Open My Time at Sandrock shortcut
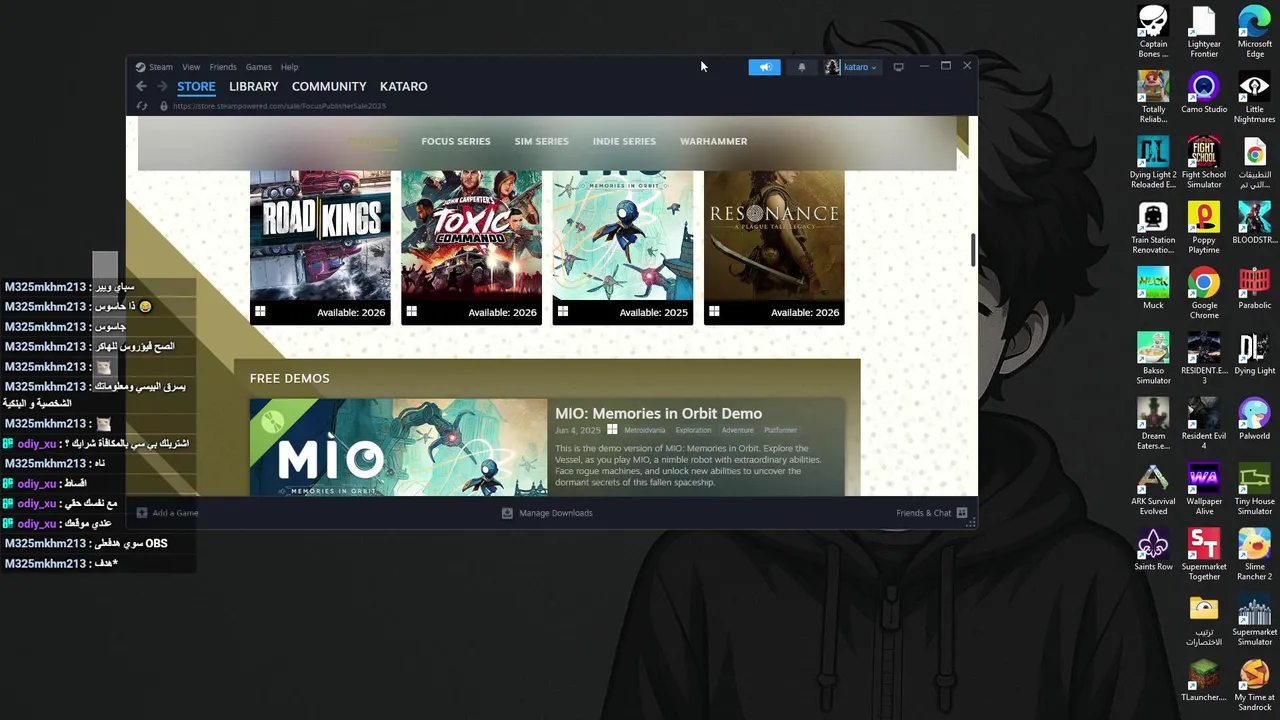The image size is (1280, 720). point(1255,685)
